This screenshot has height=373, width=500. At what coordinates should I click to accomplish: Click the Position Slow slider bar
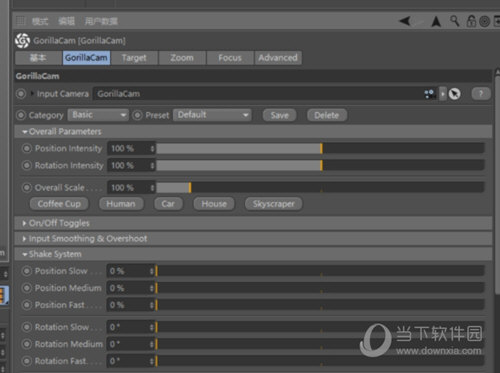(320, 271)
